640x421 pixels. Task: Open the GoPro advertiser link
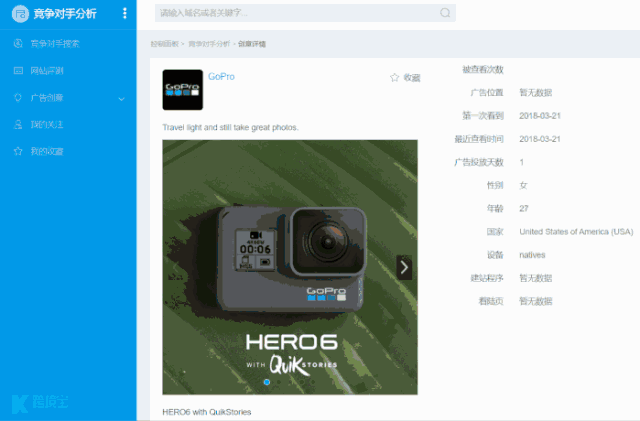(x=221, y=77)
